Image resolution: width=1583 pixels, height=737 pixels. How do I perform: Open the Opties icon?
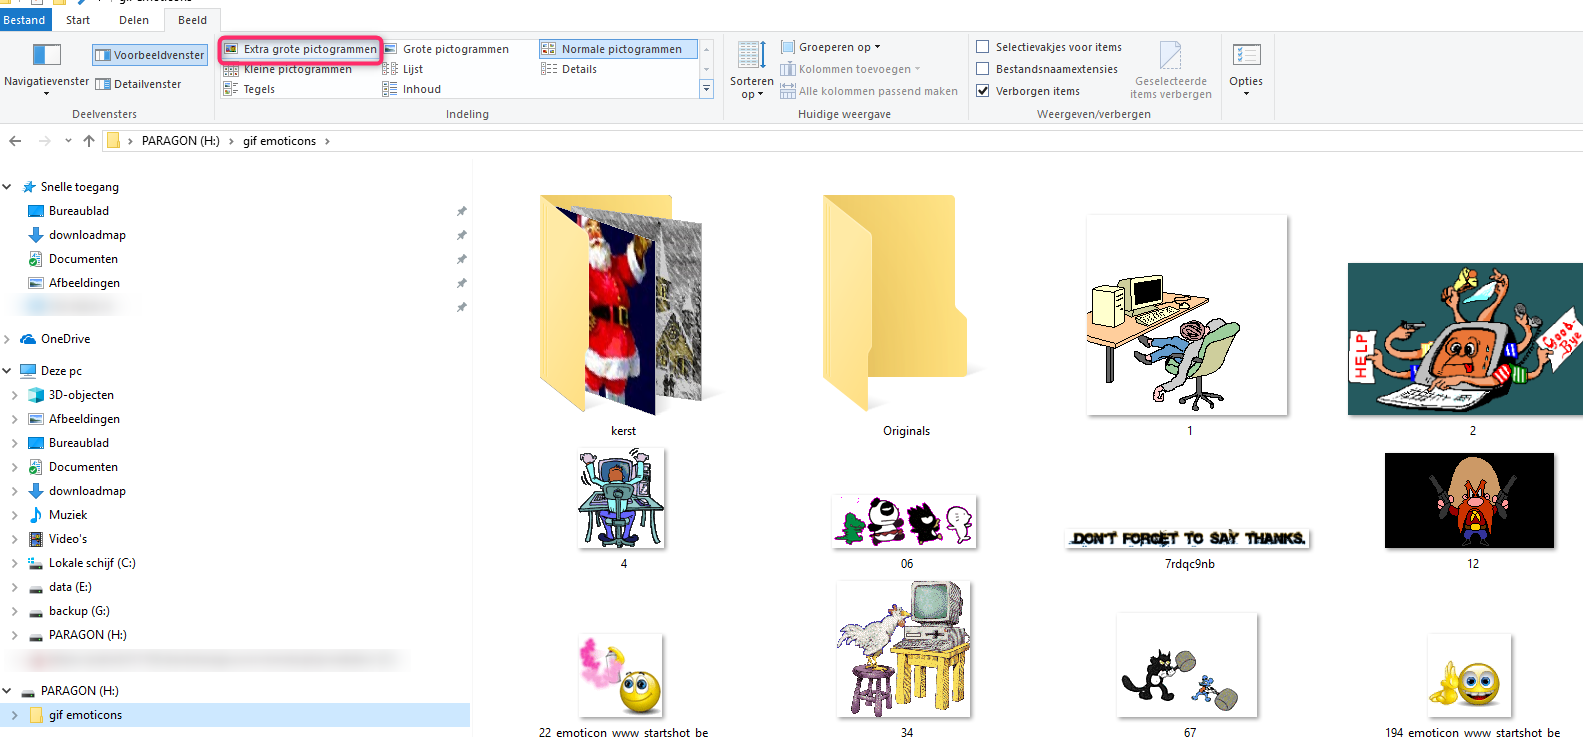[1246, 55]
